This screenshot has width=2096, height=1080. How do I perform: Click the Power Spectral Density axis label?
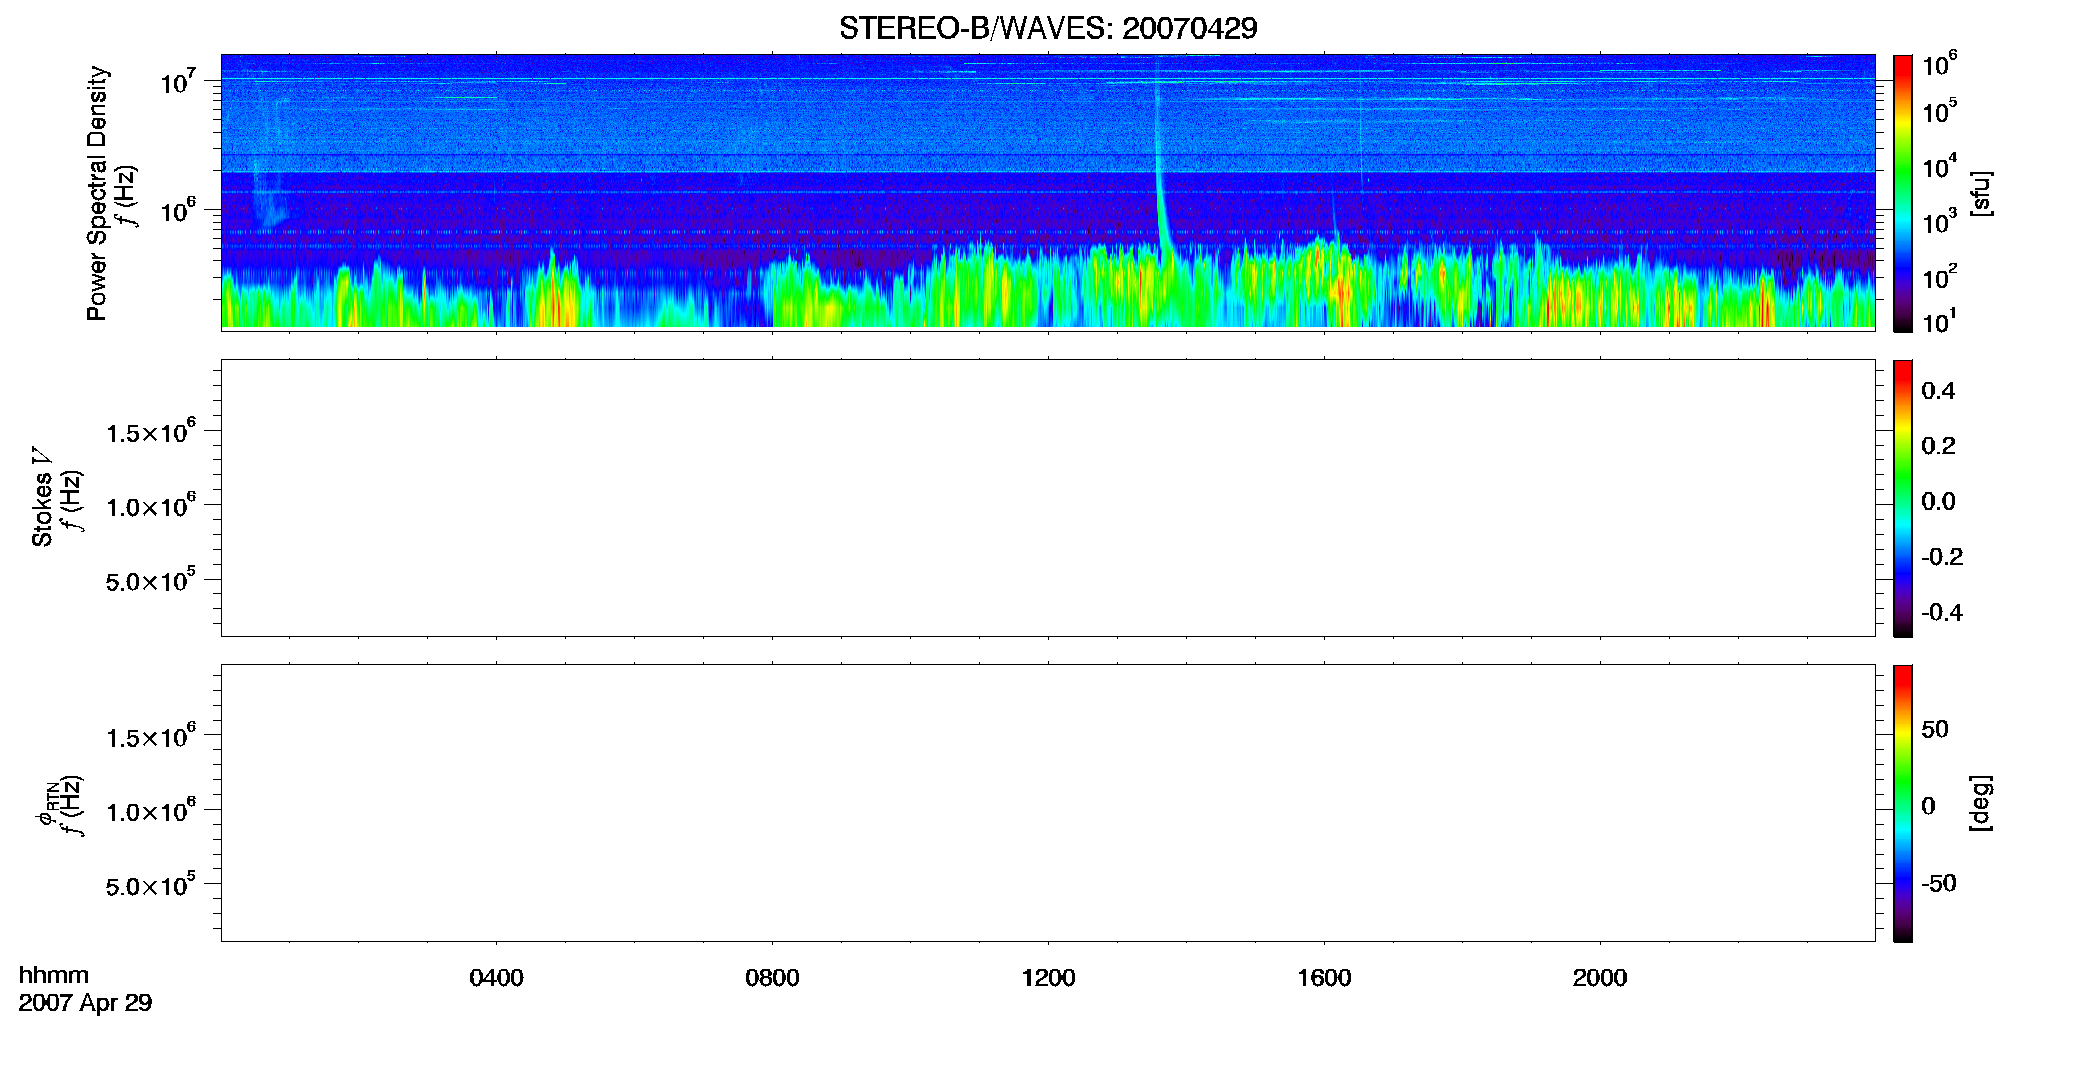(x=97, y=193)
